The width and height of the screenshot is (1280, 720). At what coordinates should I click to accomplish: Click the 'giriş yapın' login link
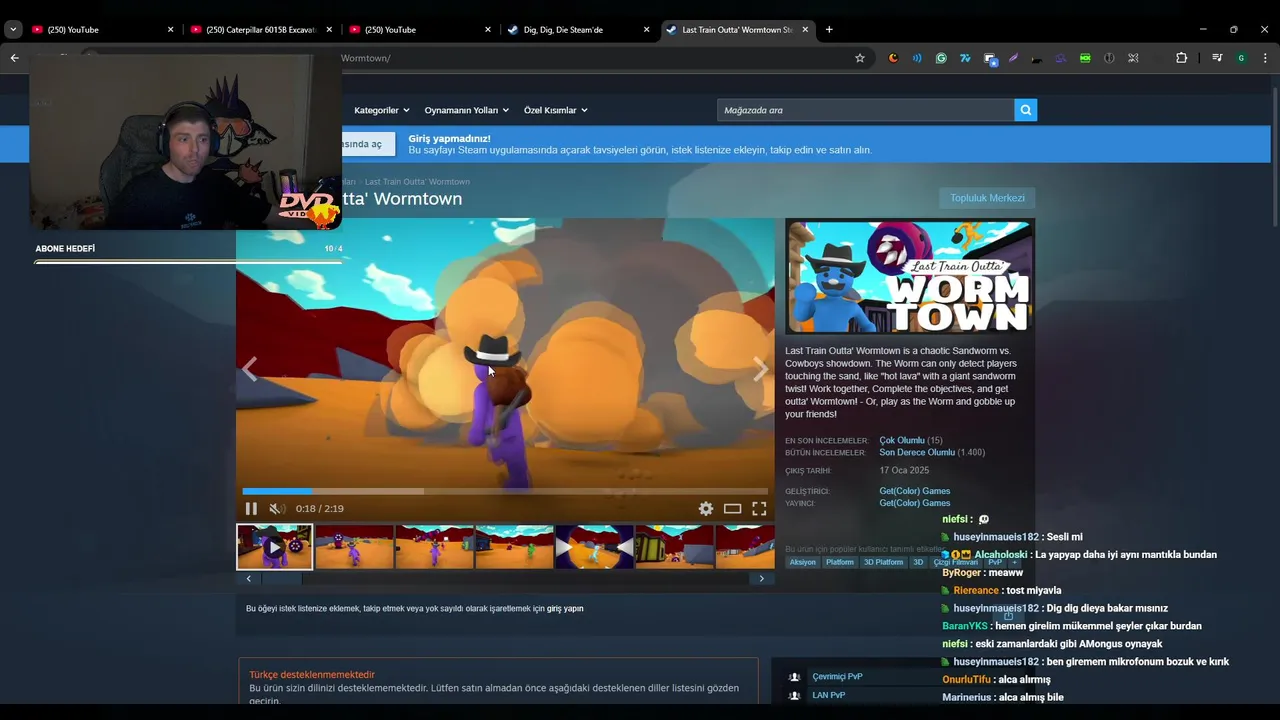565,608
